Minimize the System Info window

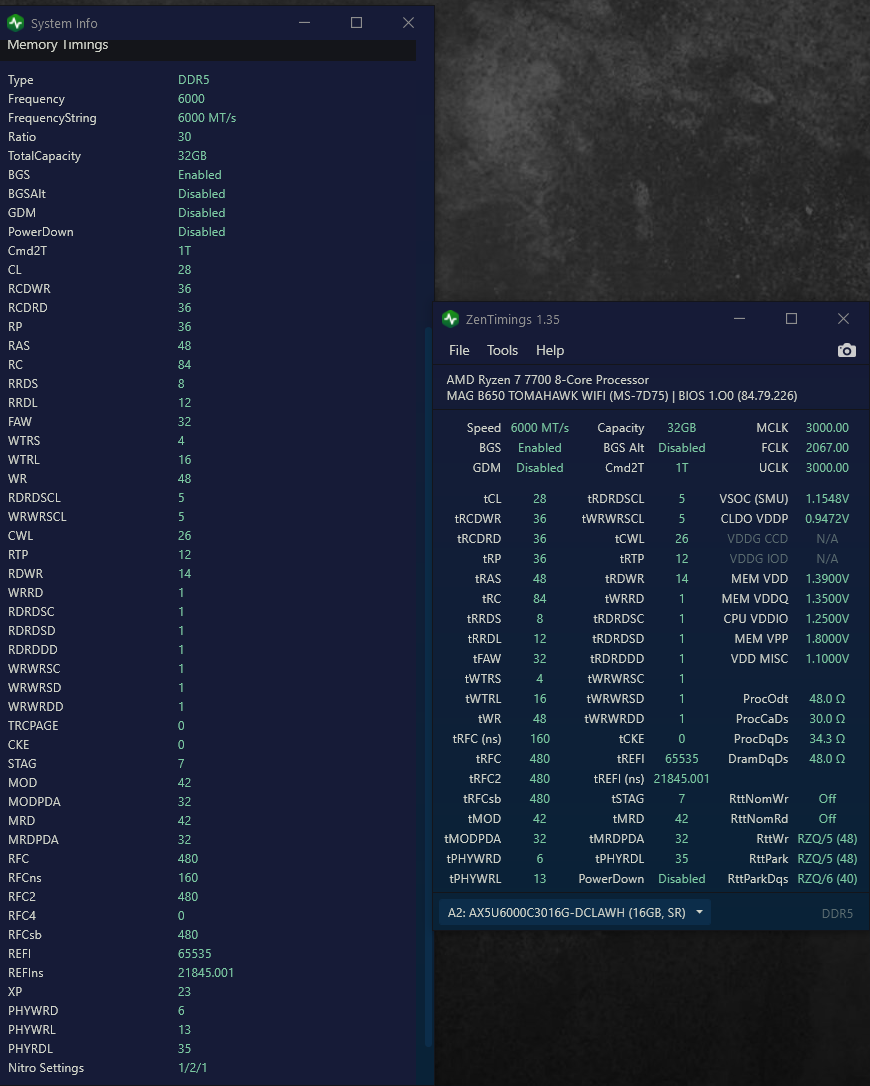click(x=304, y=23)
